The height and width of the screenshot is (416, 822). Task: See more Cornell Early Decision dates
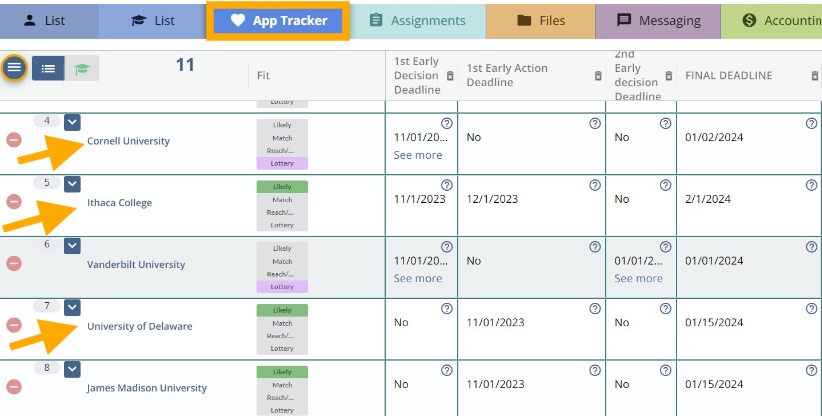[418, 155]
